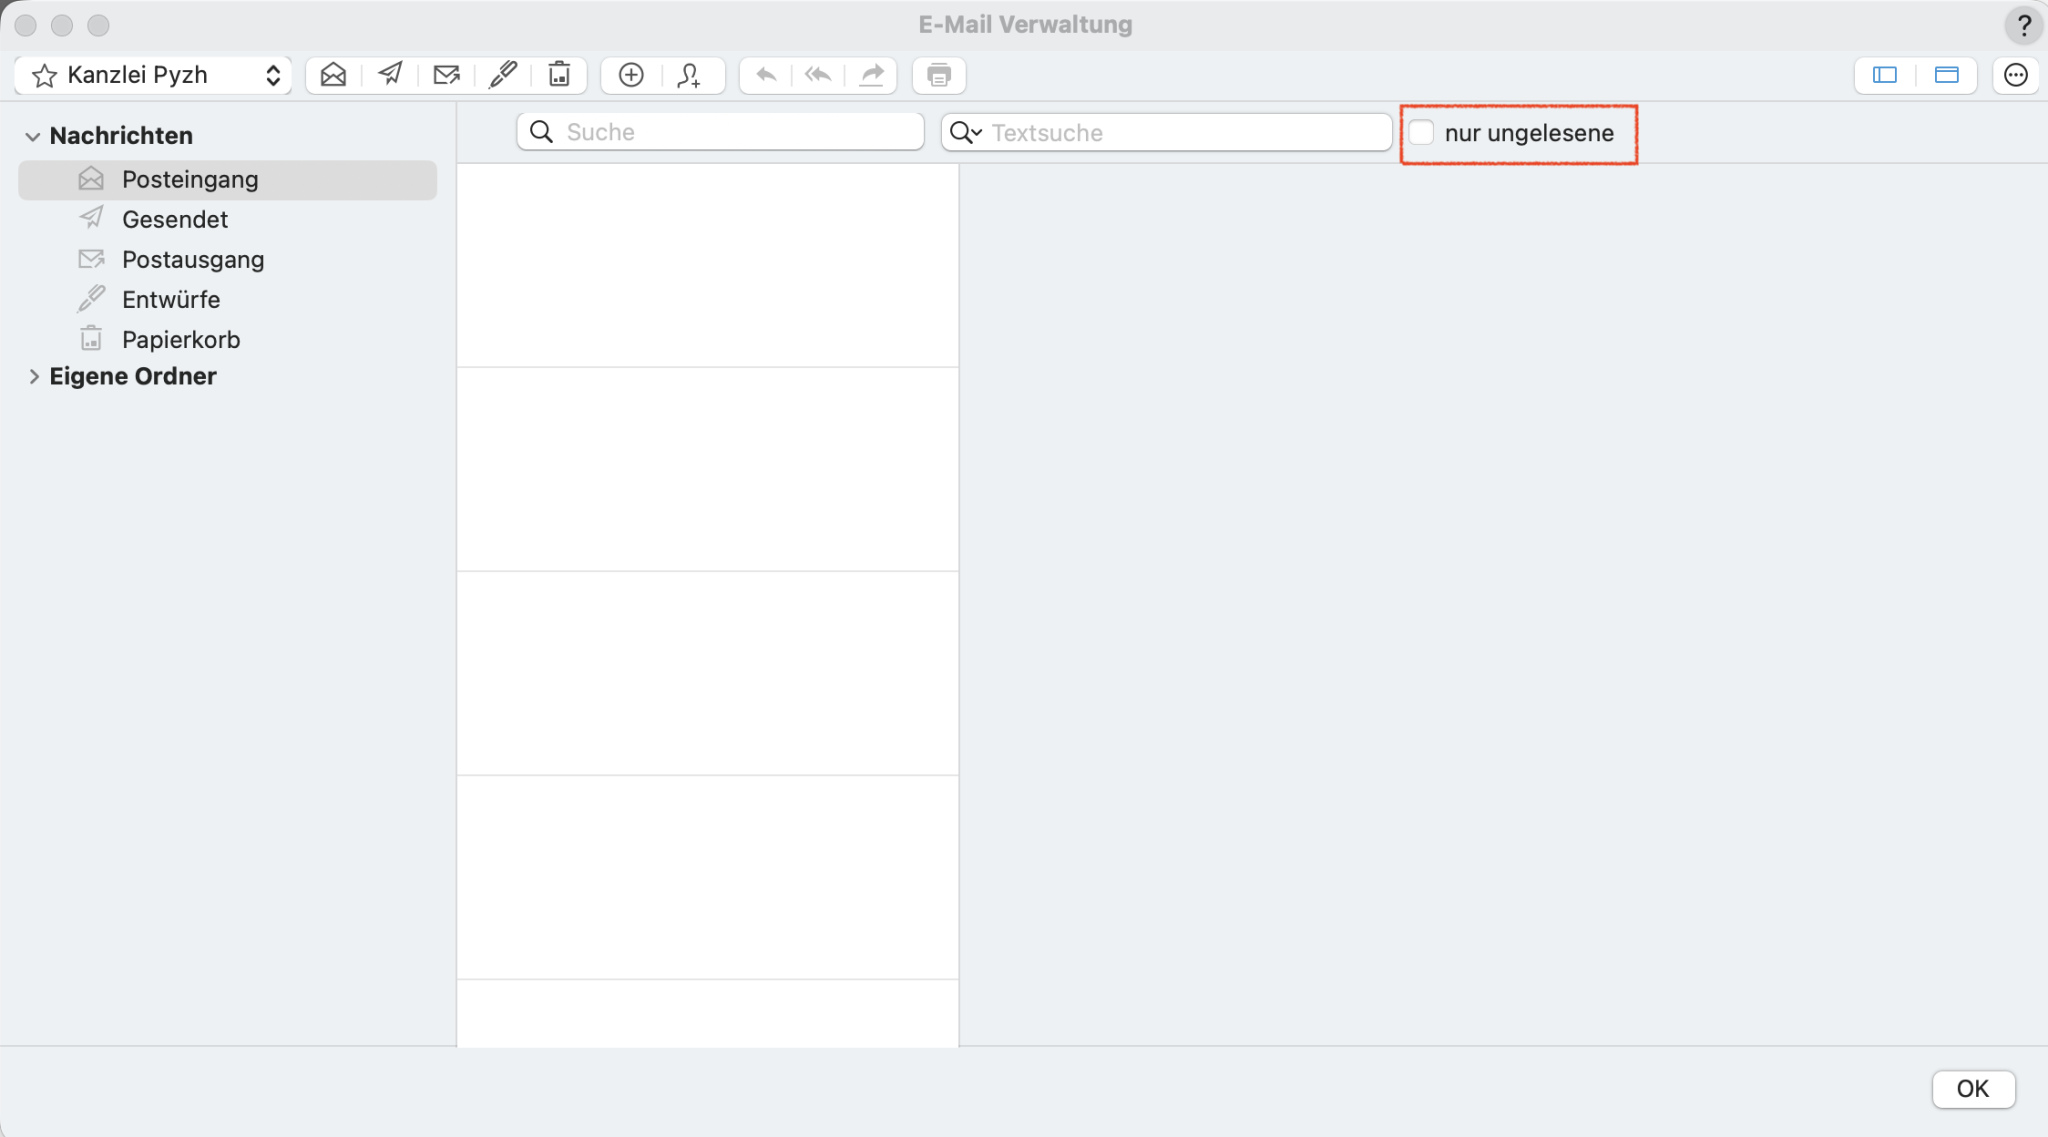Click the add contact icon

coord(689,75)
